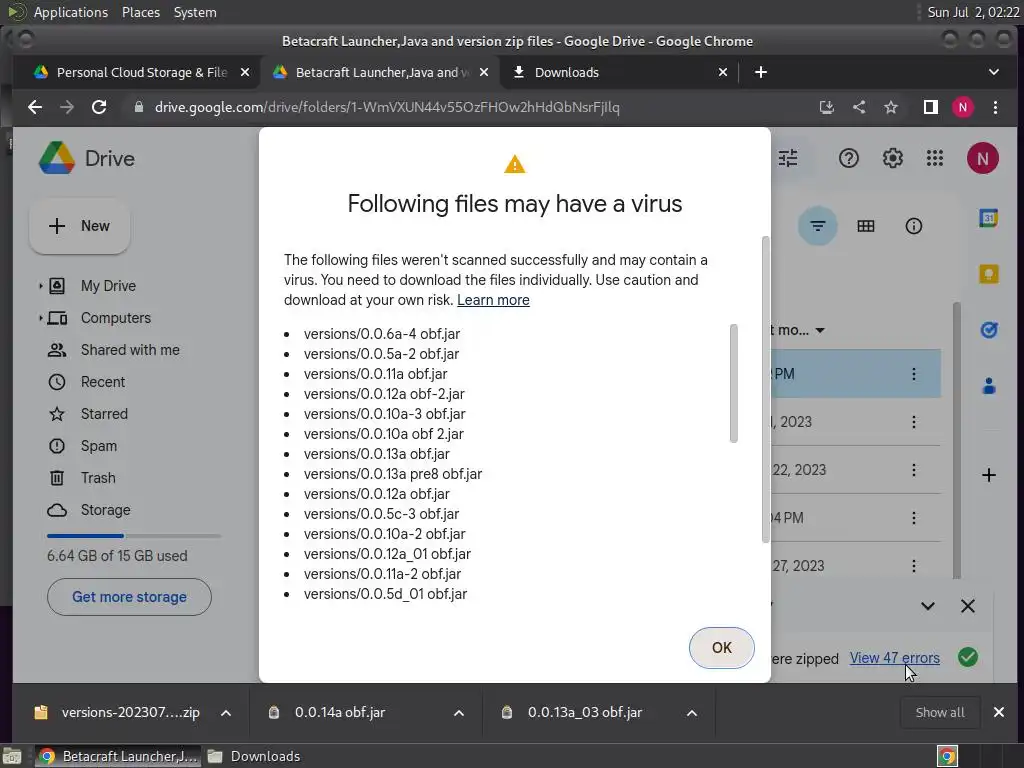Viewport: 1024px width, 768px height.
Task: Open Google account N avatar
Action: click(982, 158)
